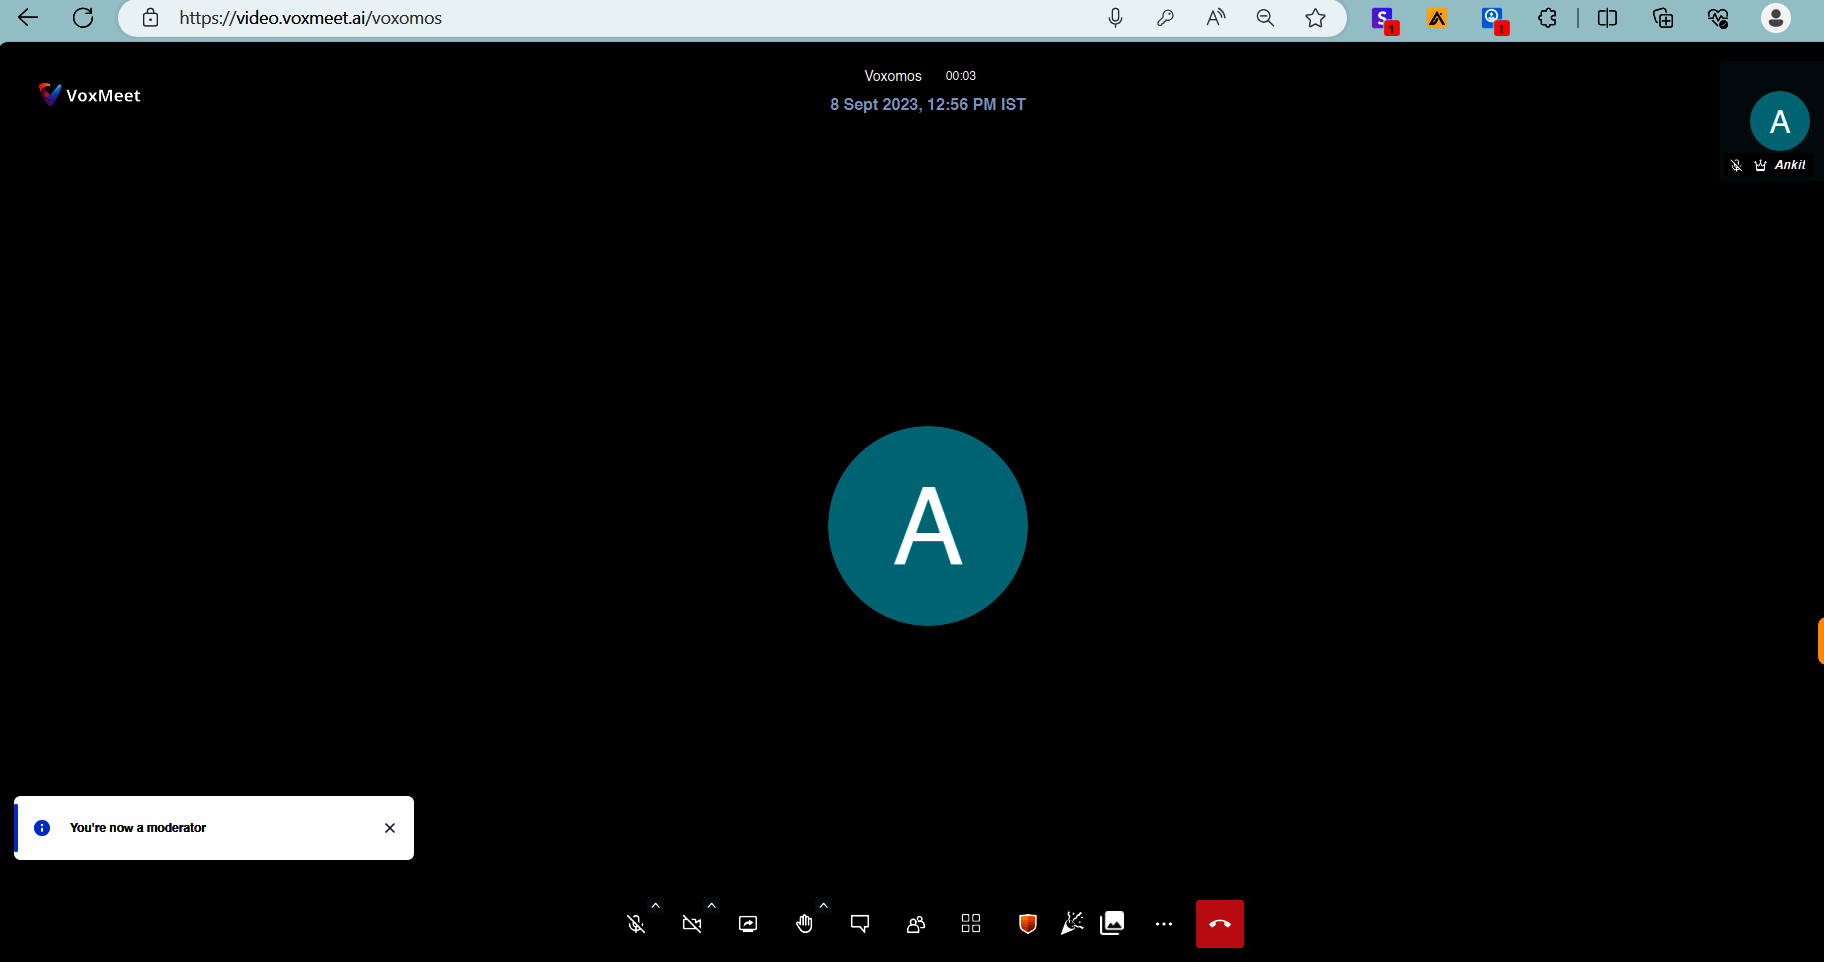Select a virtual background
The width and height of the screenshot is (1824, 962).
[x=1113, y=923]
